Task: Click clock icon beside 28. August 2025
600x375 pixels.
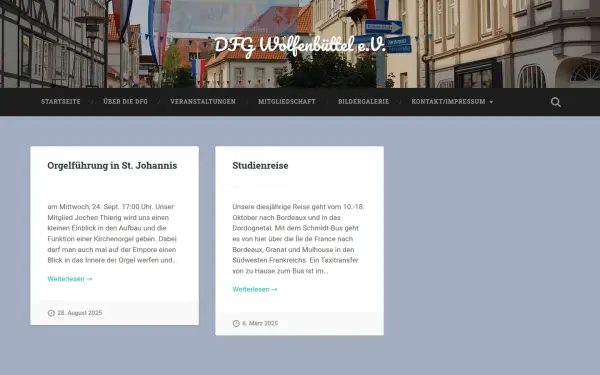Action: 51,313
